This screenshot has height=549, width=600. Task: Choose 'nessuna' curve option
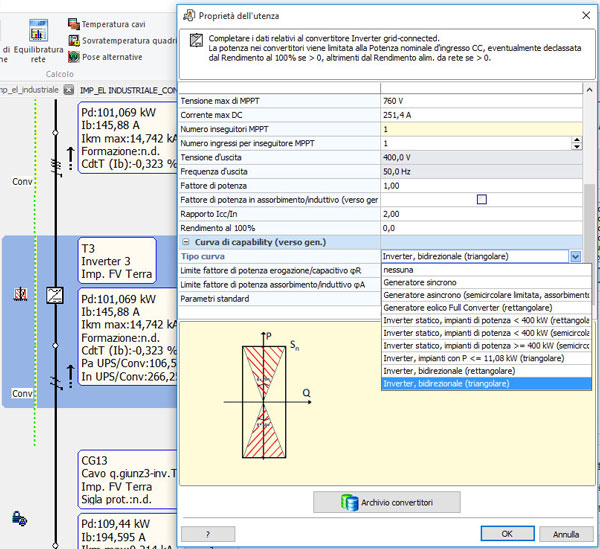[486, 270]
